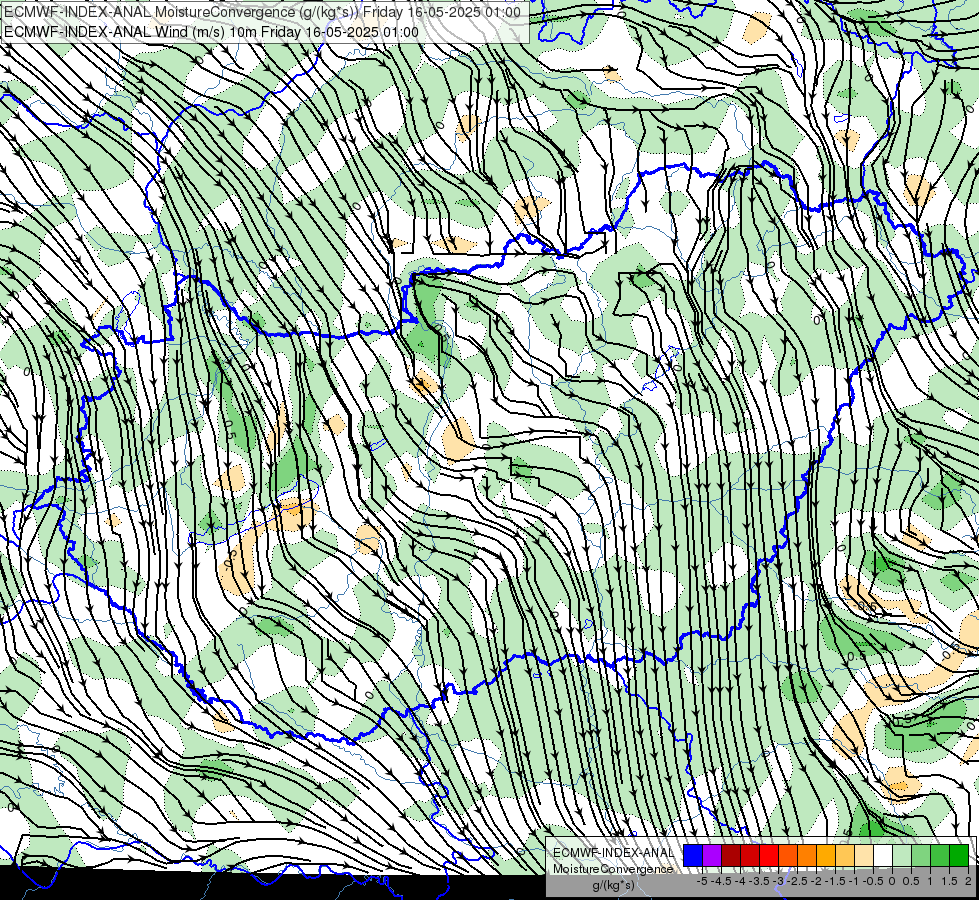Viewport: 979px width, 900px height.
Task: Select the green swatch between 1.5 and 2
Action: 940,856
